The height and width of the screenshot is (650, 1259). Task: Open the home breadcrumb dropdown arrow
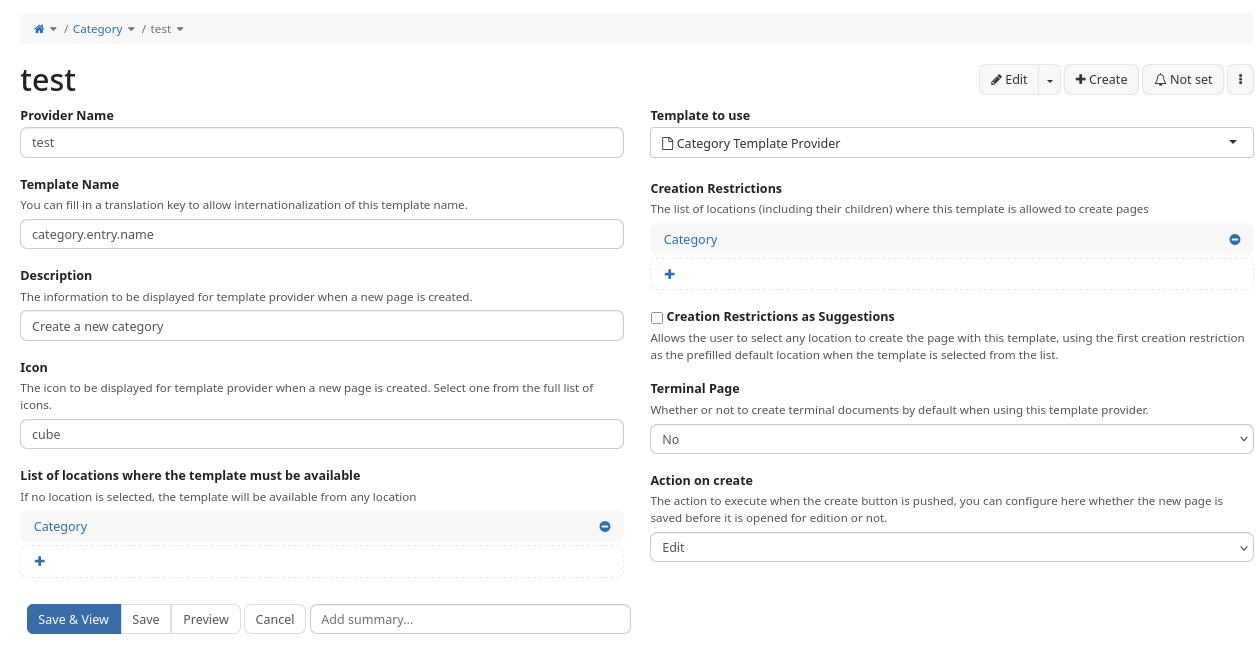pos(54,29)
